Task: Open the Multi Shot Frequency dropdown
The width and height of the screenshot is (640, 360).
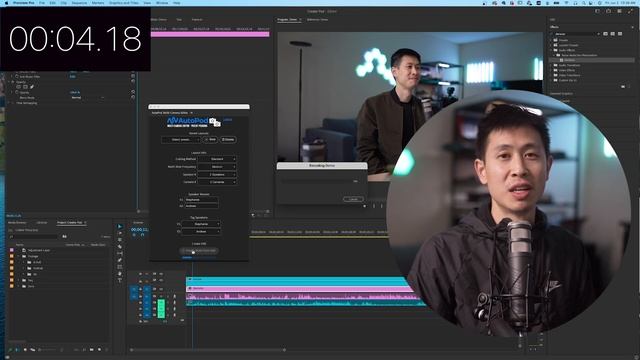Action: click(x=217, y=167)
